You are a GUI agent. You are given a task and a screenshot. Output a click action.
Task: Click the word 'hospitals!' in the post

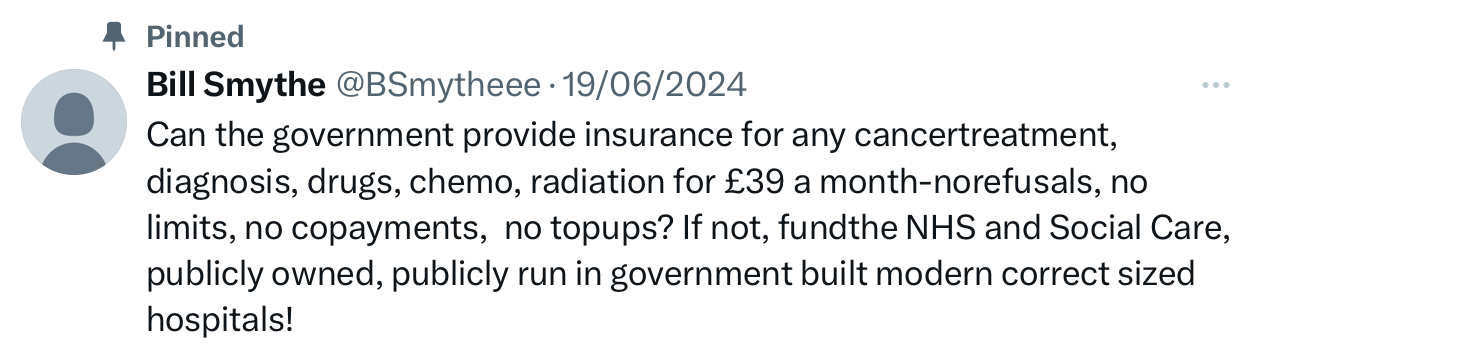pos(220,319)
